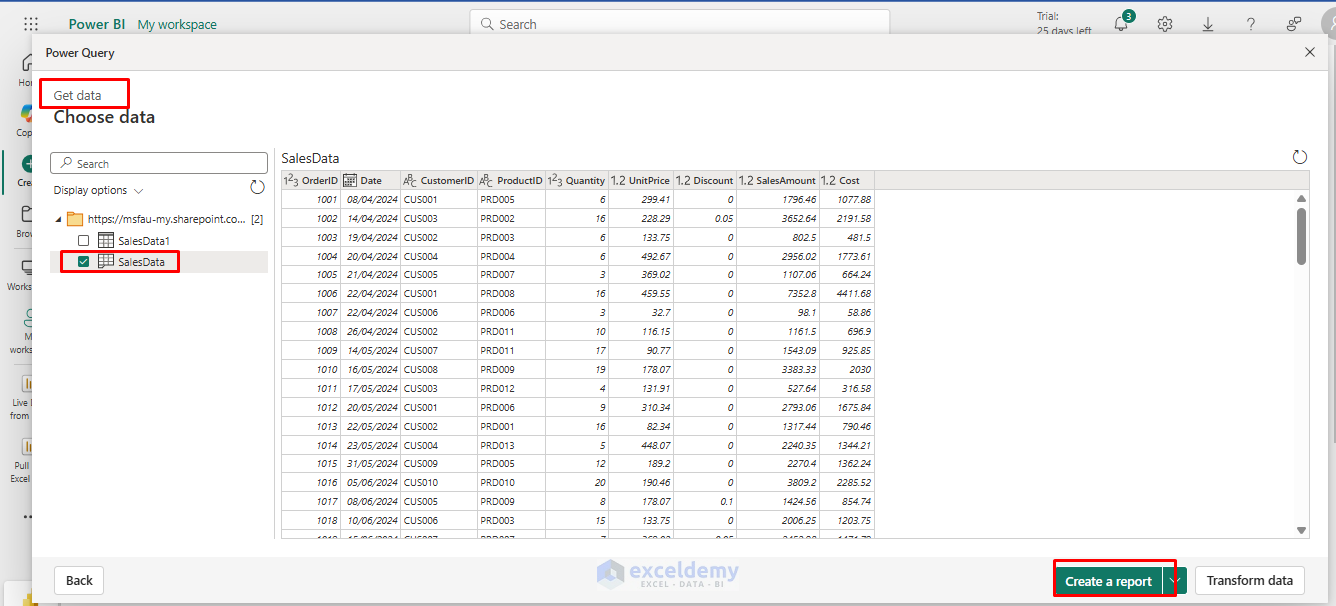
Task: Open Power BI settings gear
Action: 1164,23
